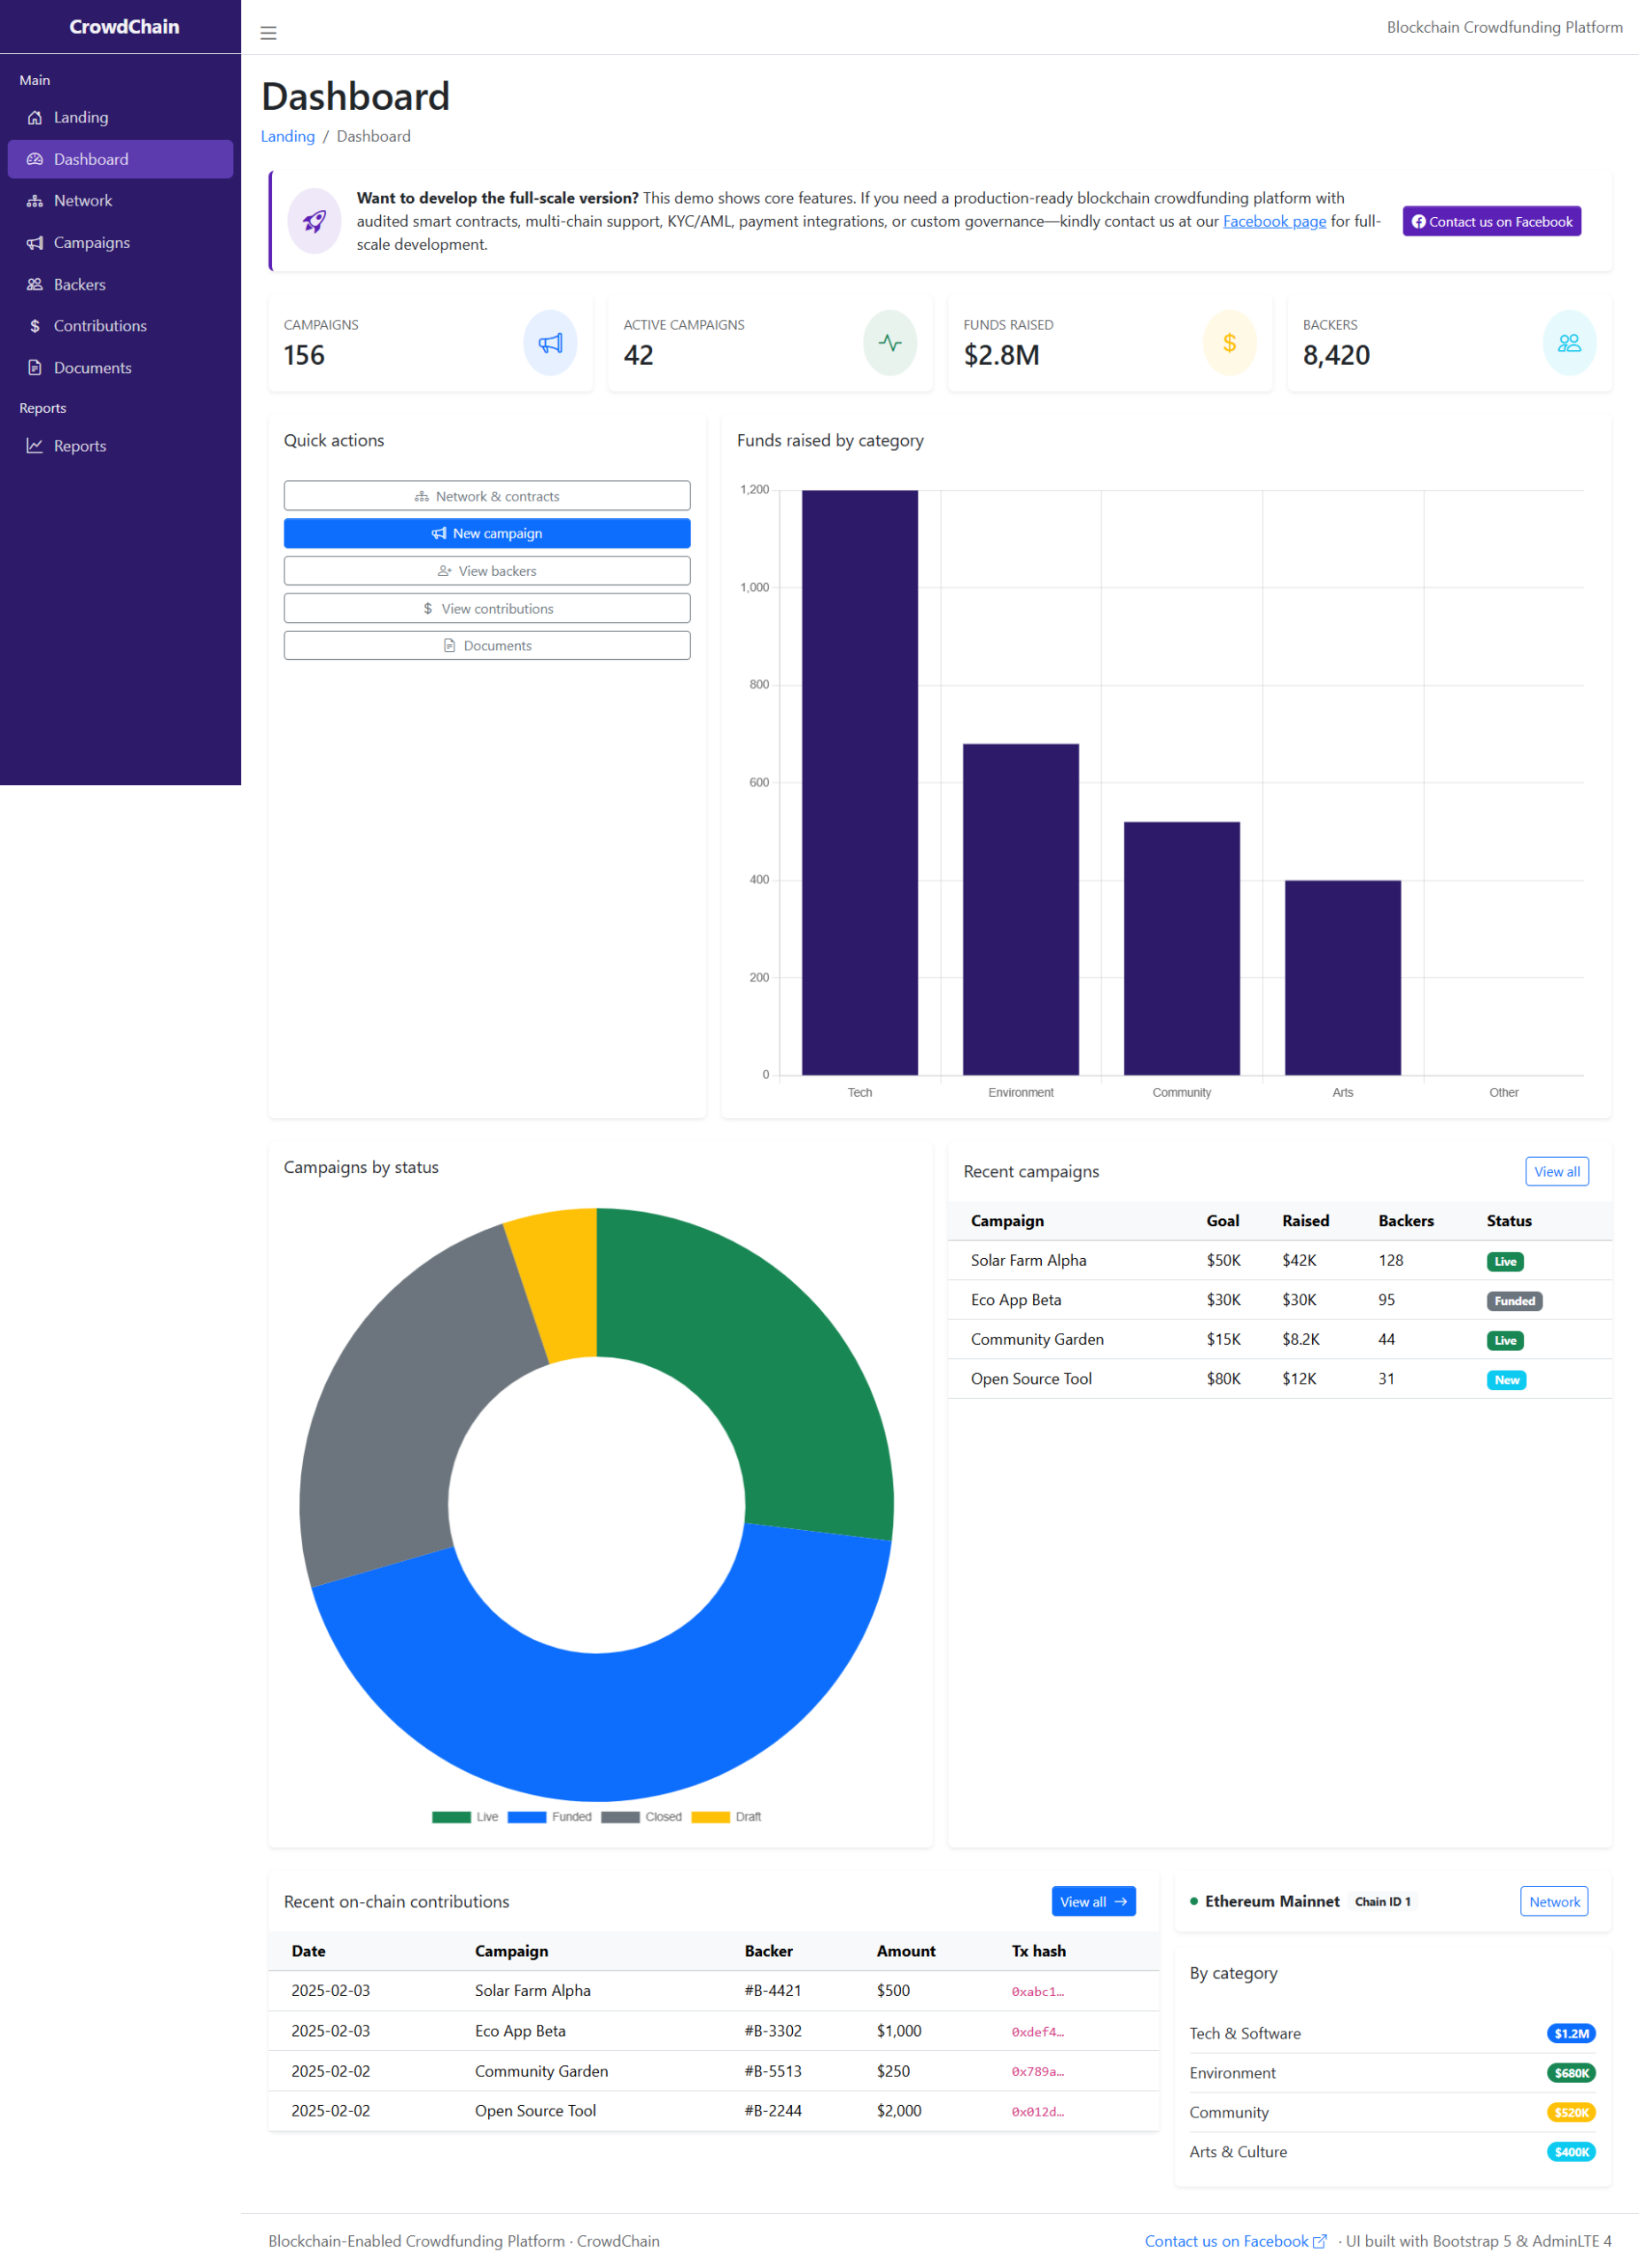Click the Facebook page link in the banner
This screenshot has width=1639, height=2268.
(1273, 221)
